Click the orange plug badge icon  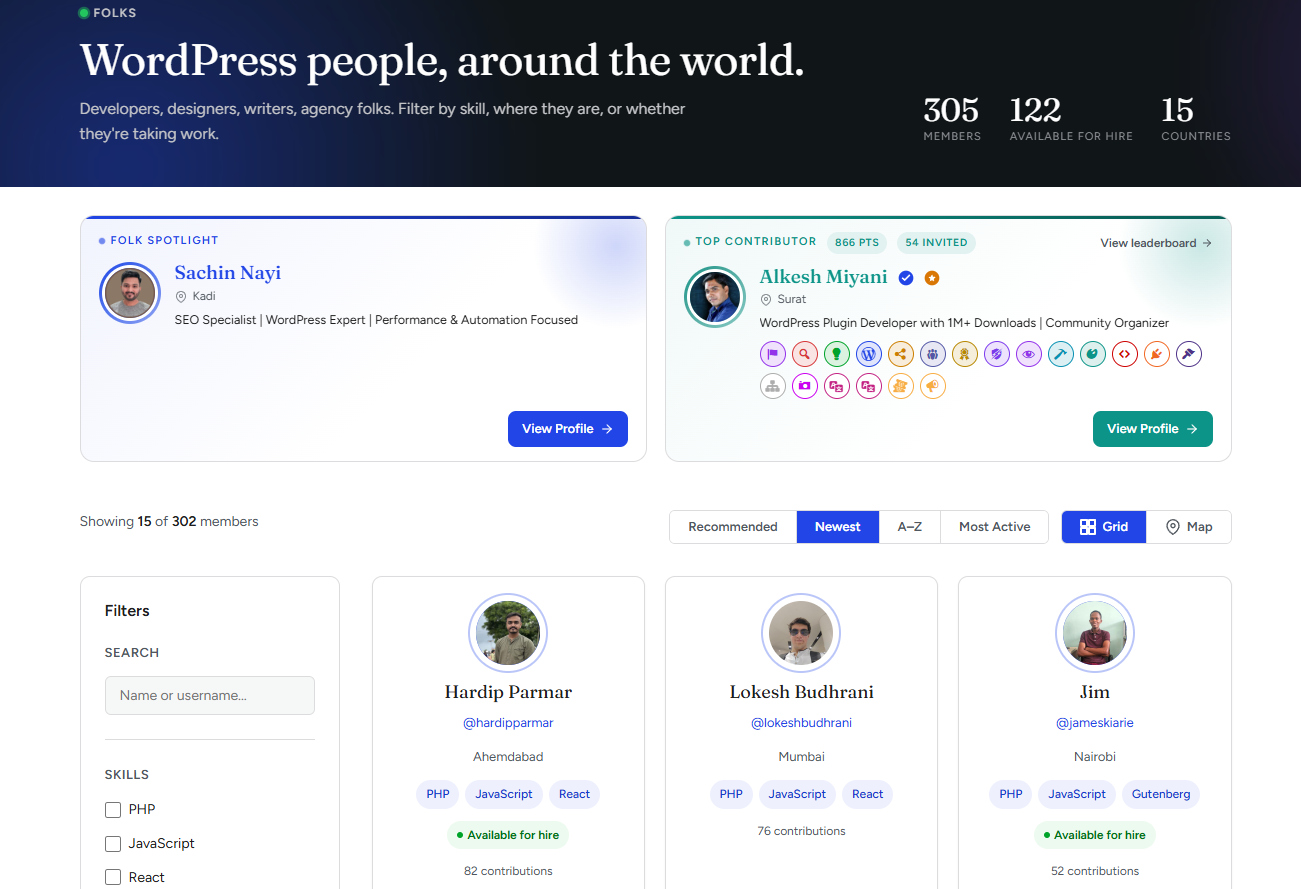(1157, 354)
